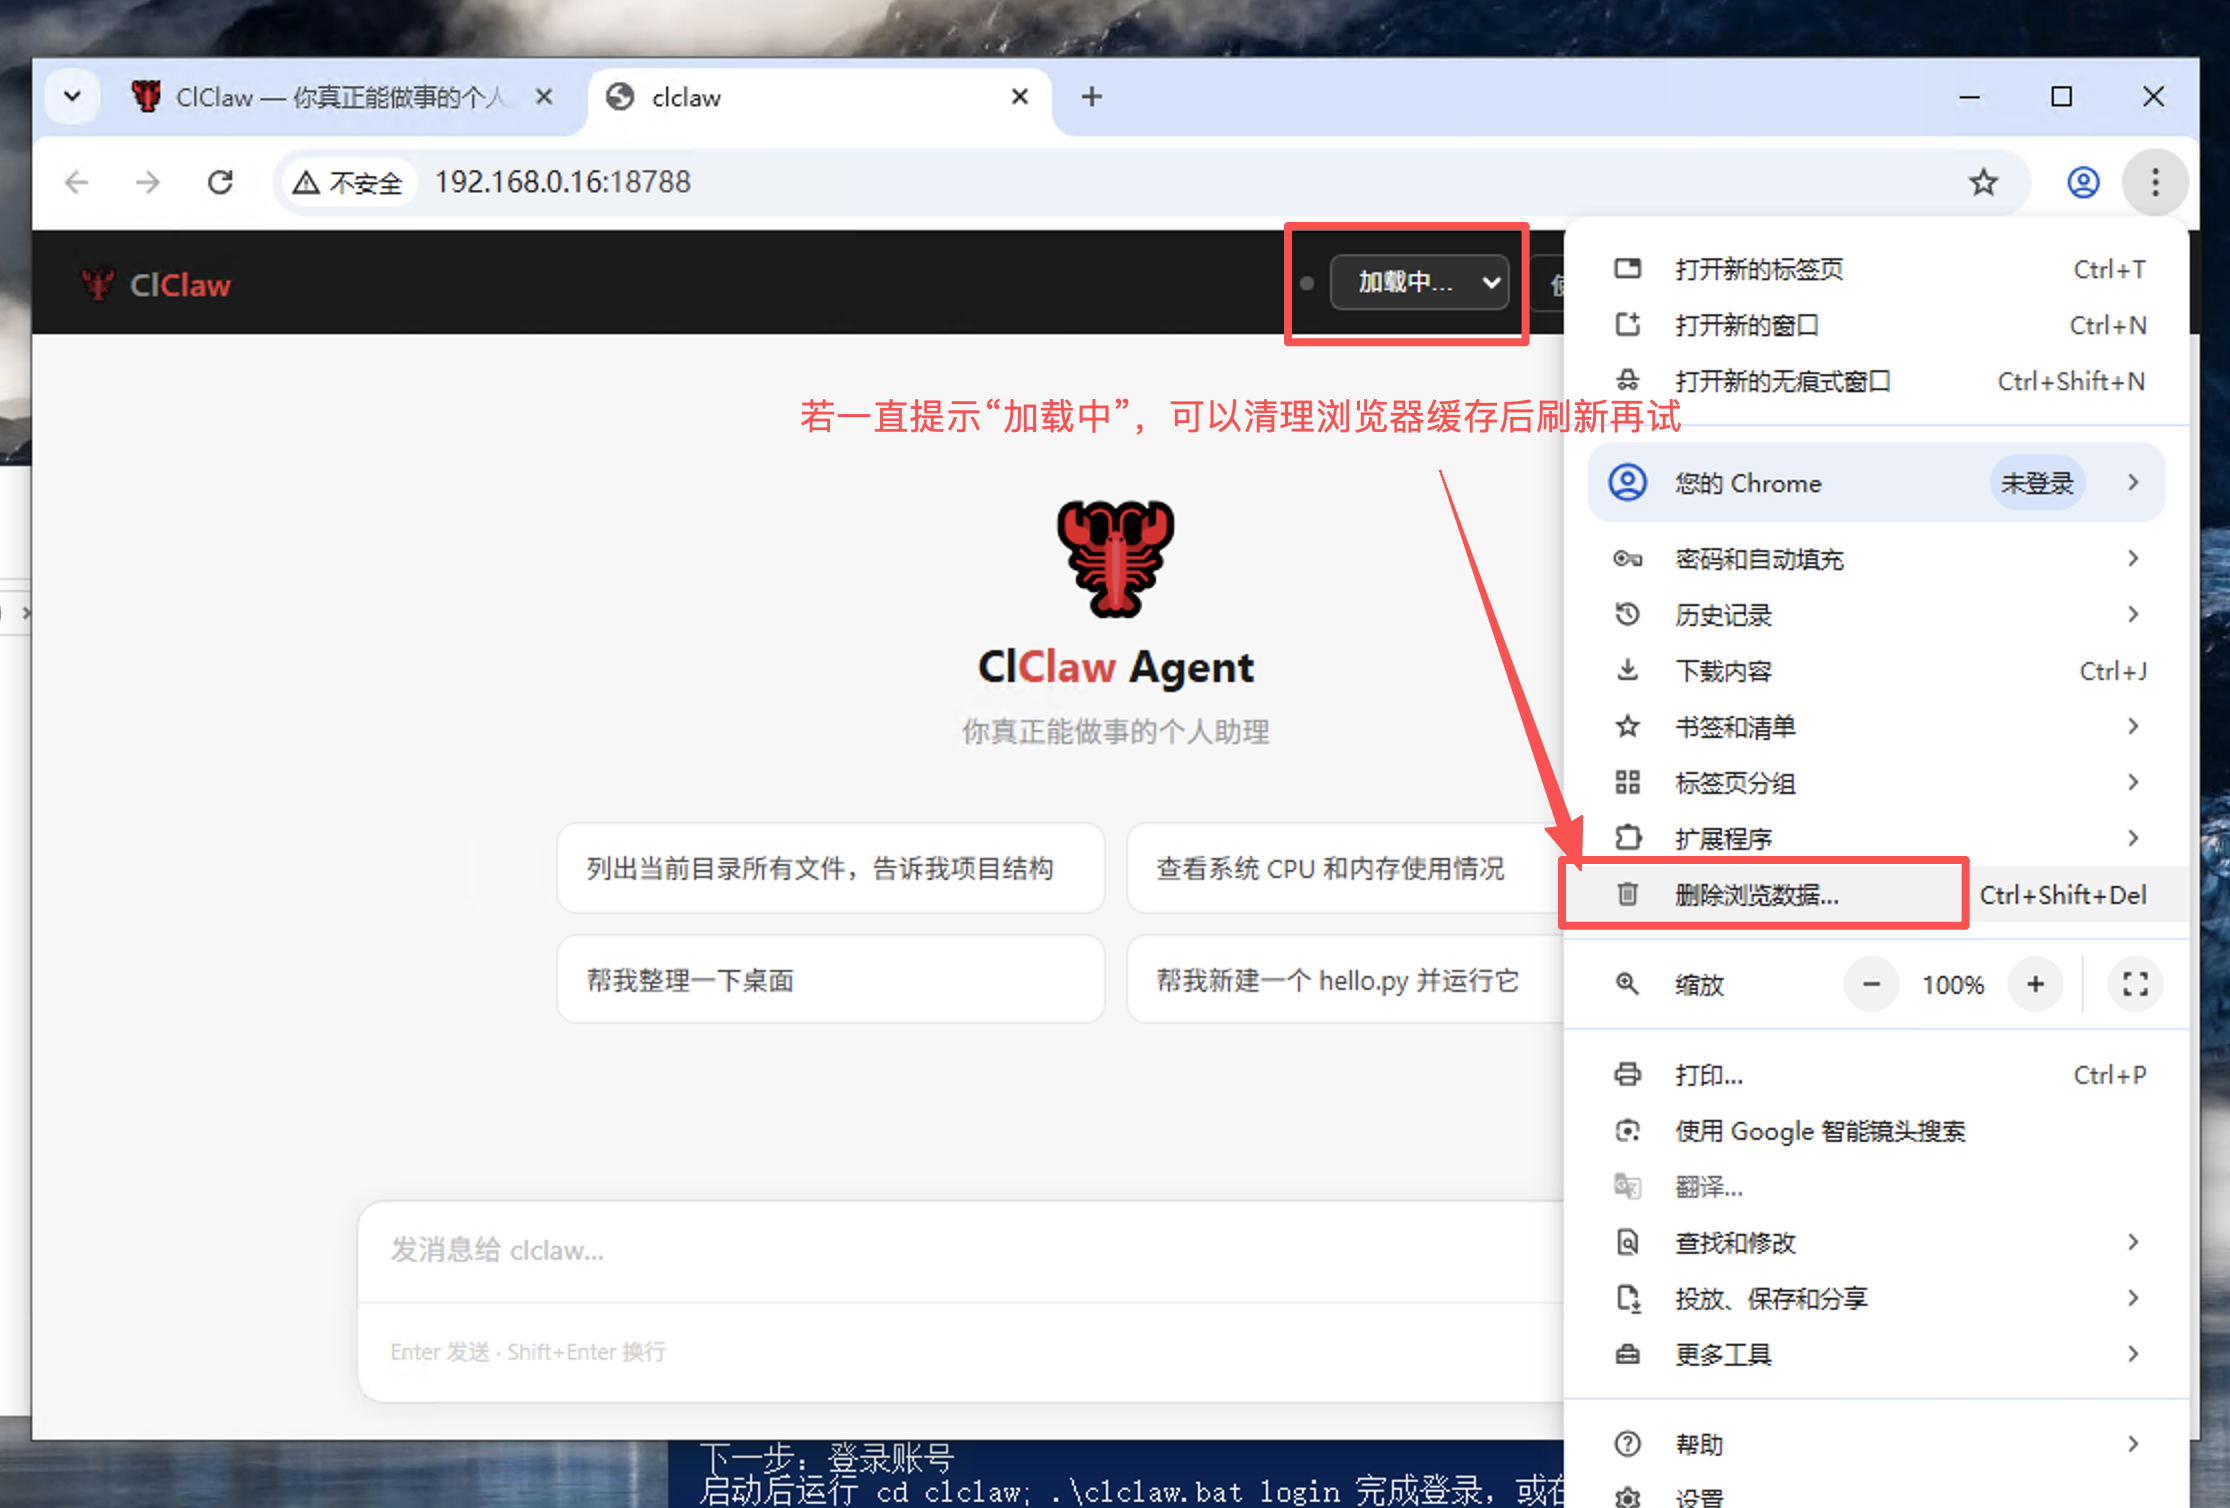Click the not-secure warning icon
This screenshot has height=1508, width=2230.
click(x=307, y=182)
